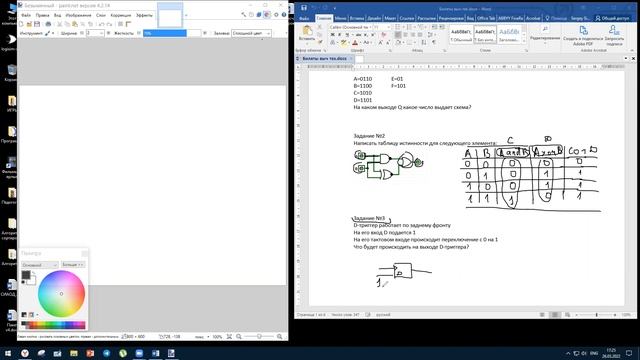Screen dimensions: 640x360
Task: Switch to Вид tab in Word
Action: pyautogui.click(x=470, y=18)
